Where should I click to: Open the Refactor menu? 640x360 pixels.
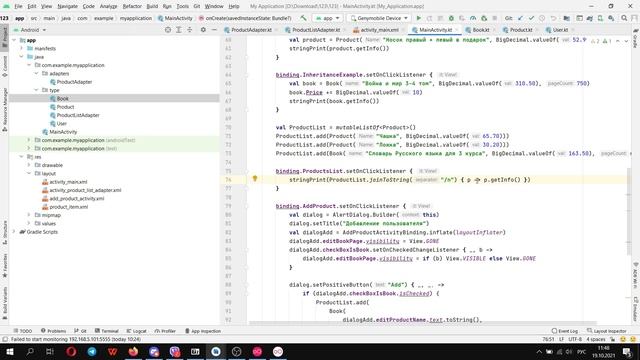pos(132,6)
